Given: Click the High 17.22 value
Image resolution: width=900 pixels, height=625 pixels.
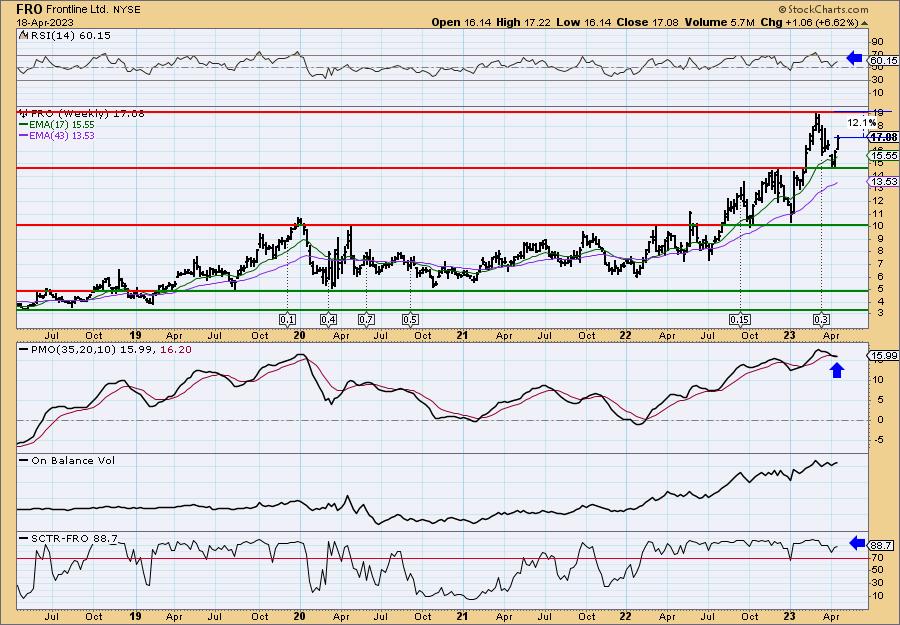Looking at the screenshot, I should (524, 22).
